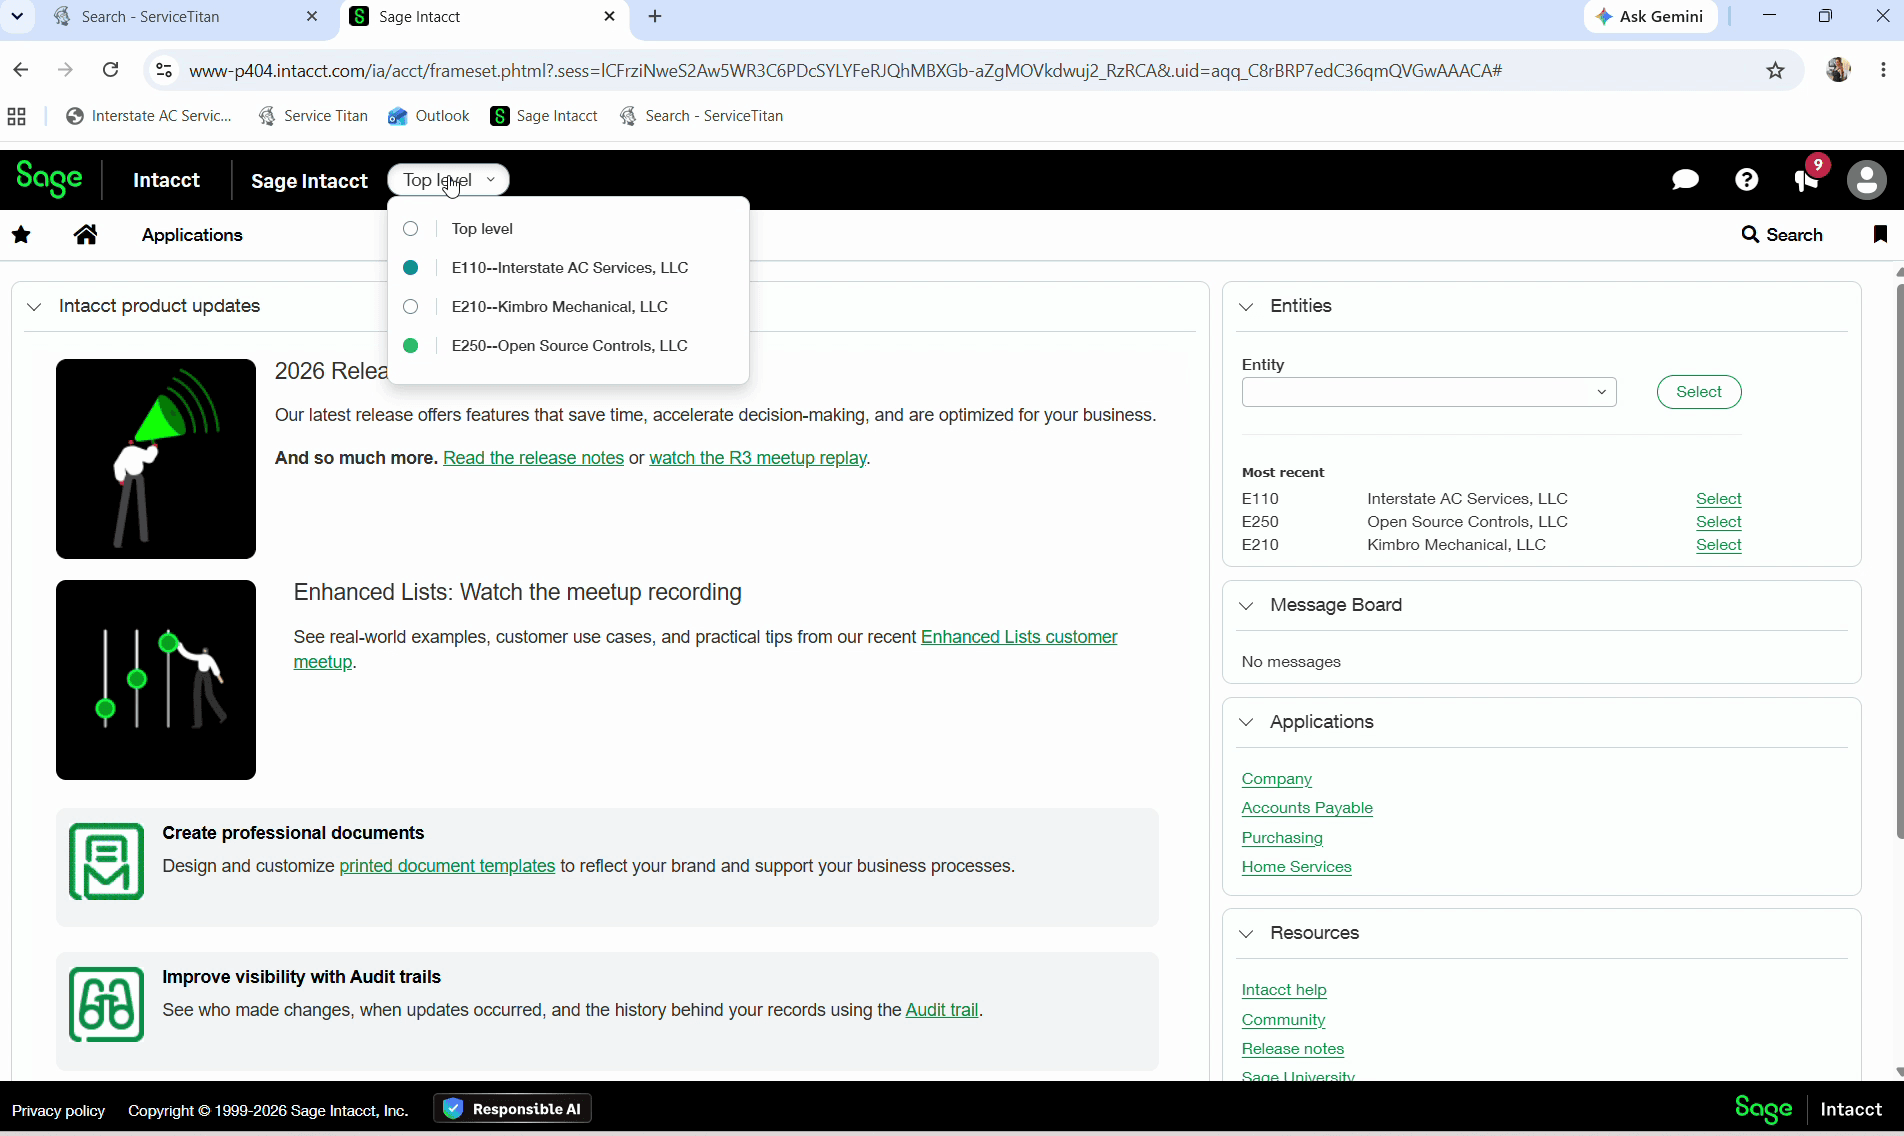Select E110--Interstate AC Services, LLC entity
The width and height of the screenshot is (1904, 1136).
click(569, 268)
